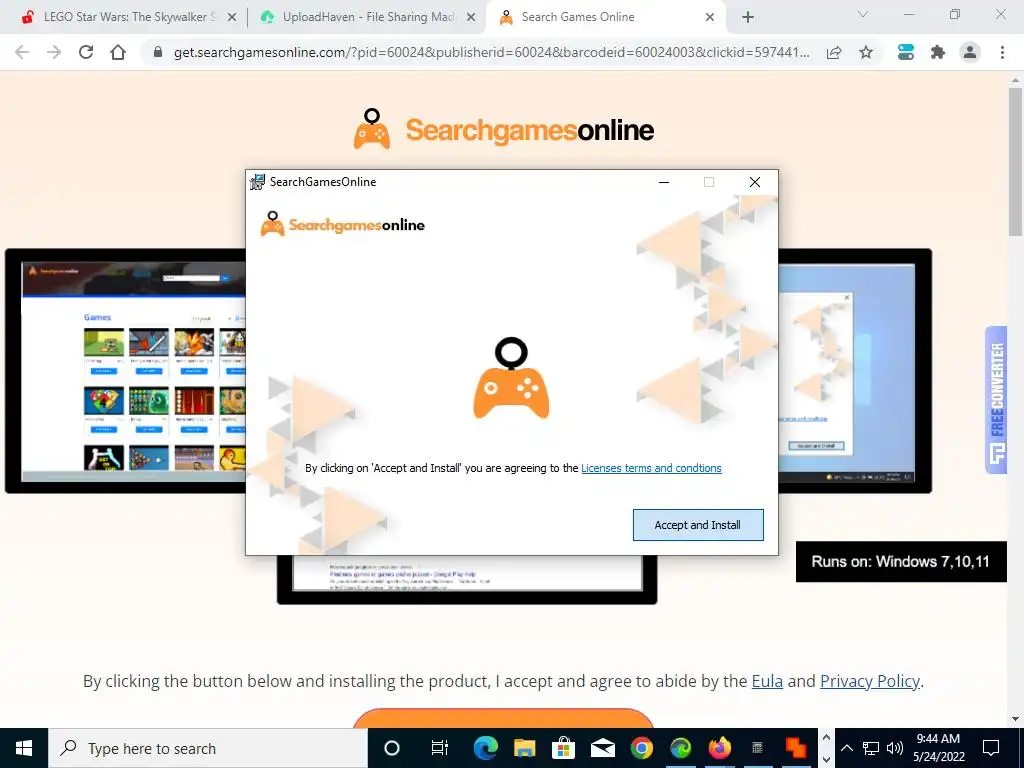Open Firefox from taskbar

tap(720, 748)
